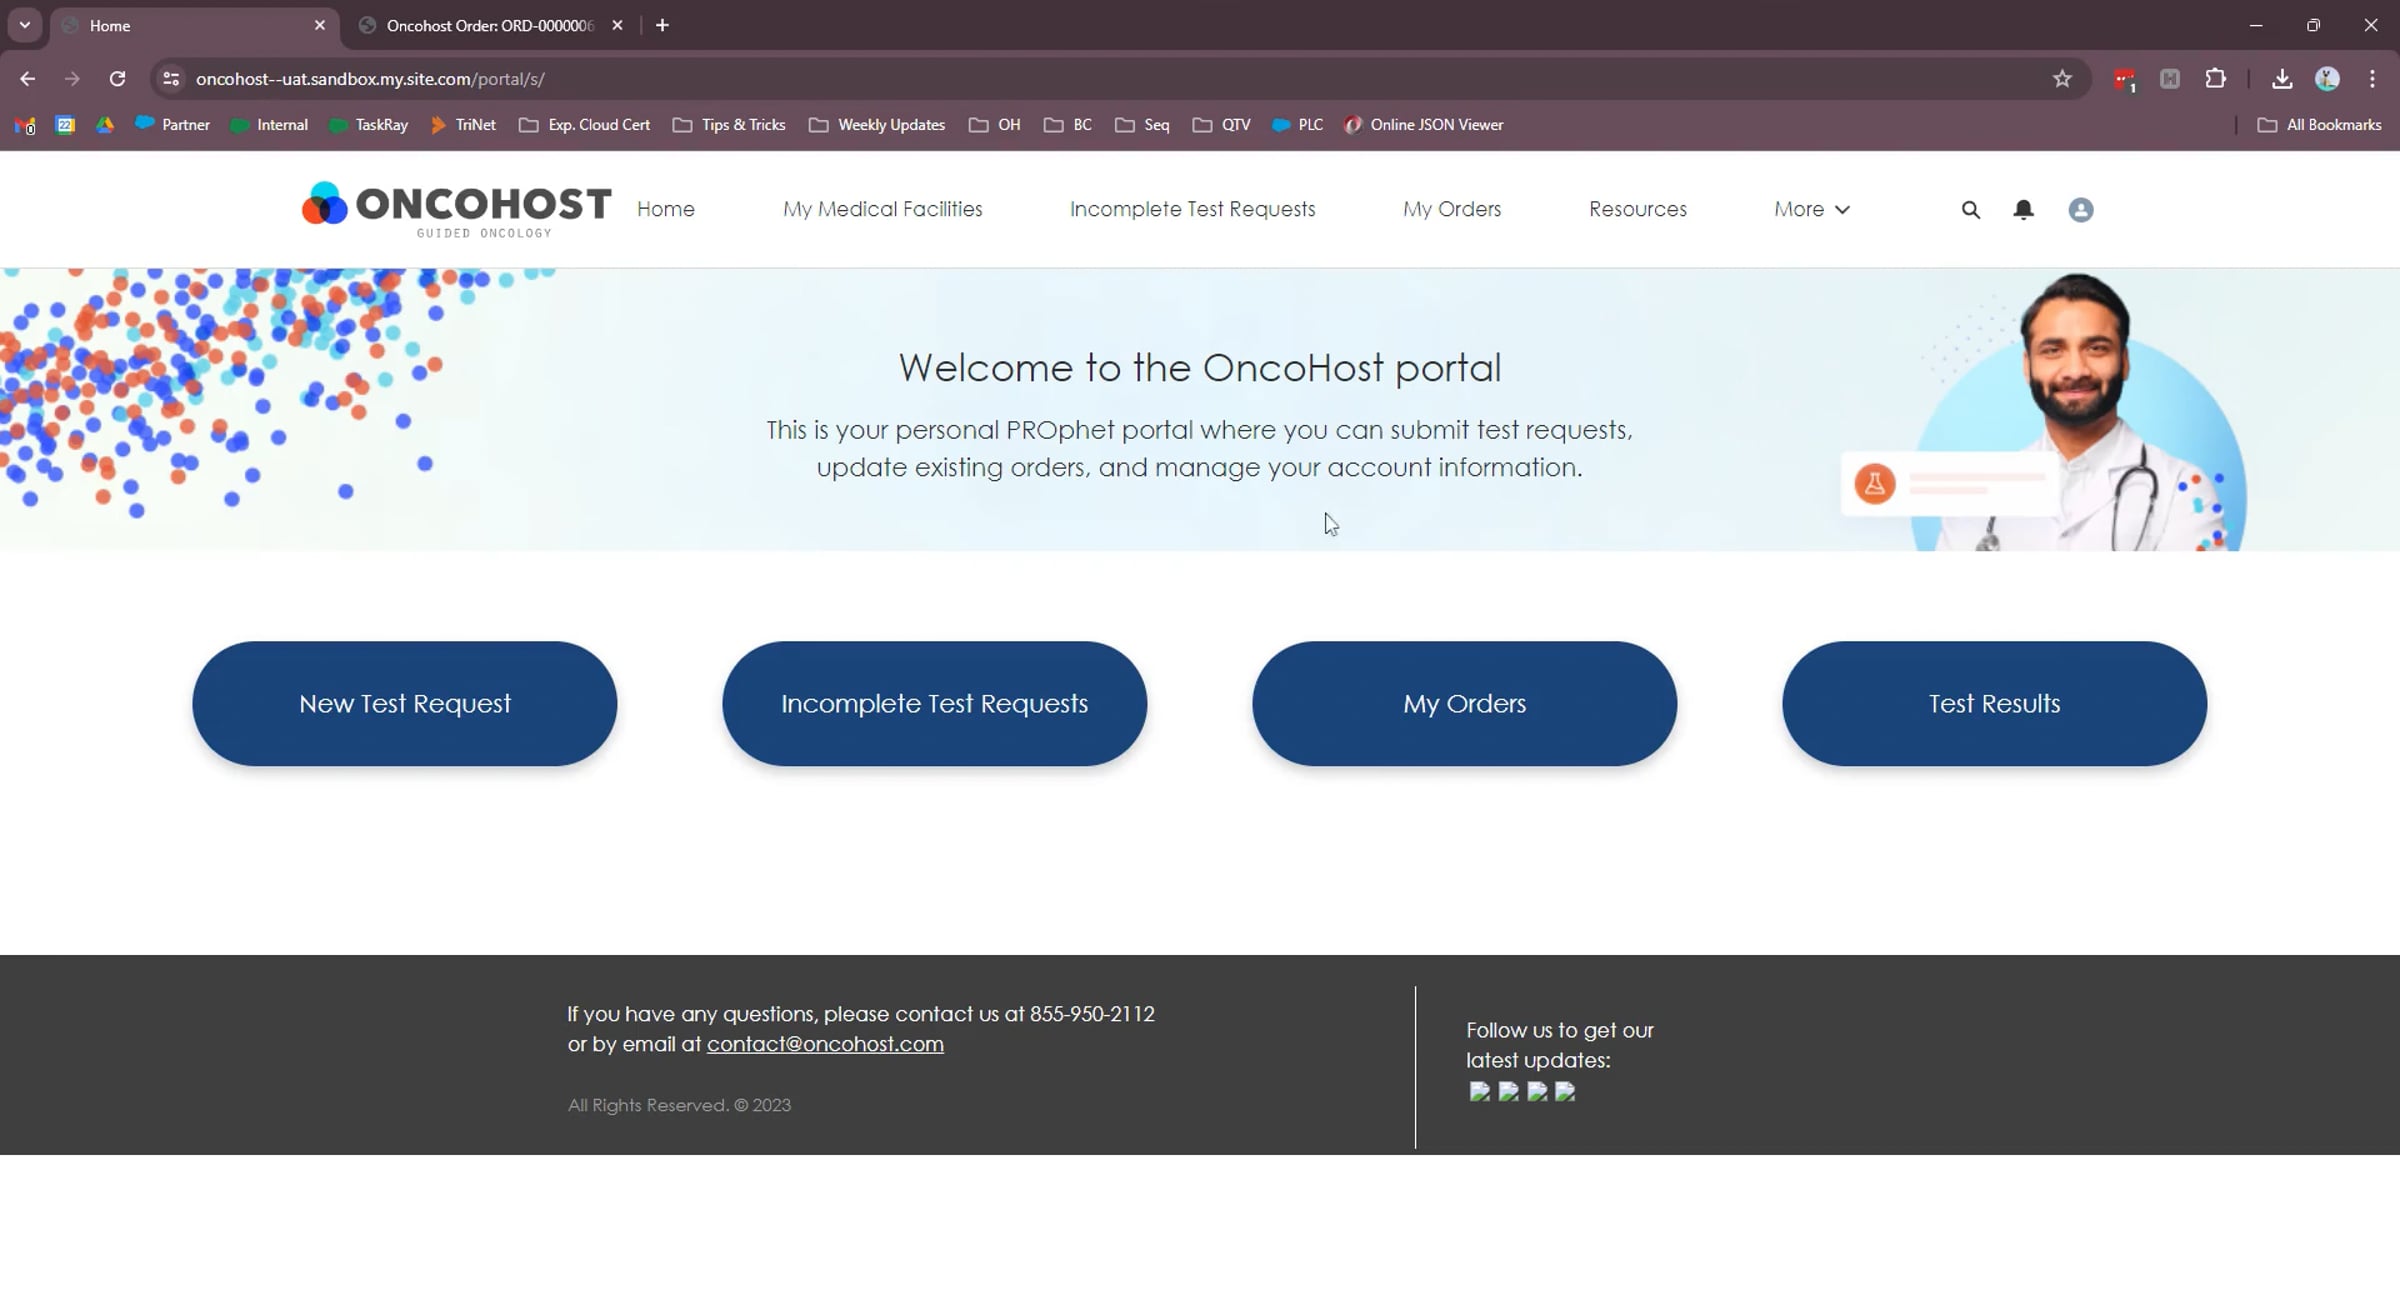Image resolution: width=2400 pixels, height=1290 pixels.
Task: Expand the More navigation dropdown
Action: pos(1811,209)
